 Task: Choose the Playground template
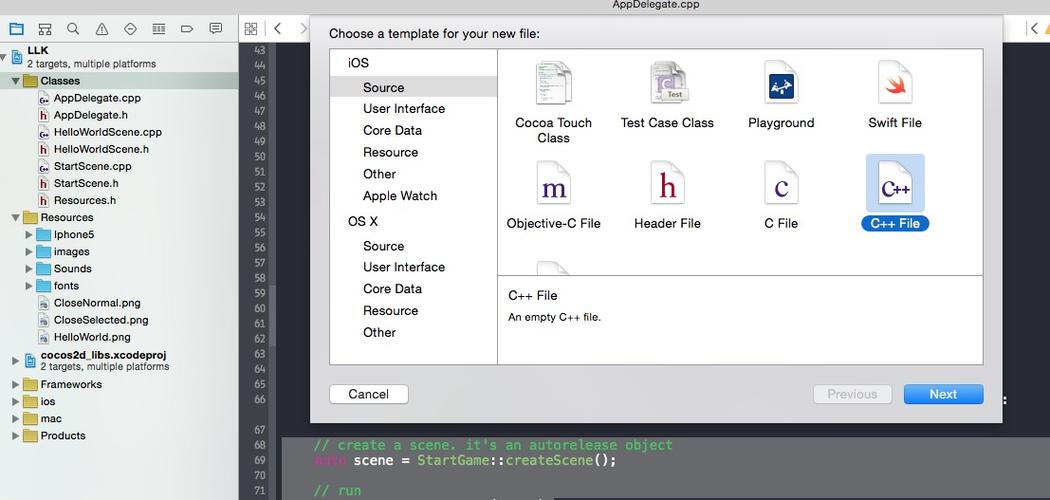[x=781, y=95]
